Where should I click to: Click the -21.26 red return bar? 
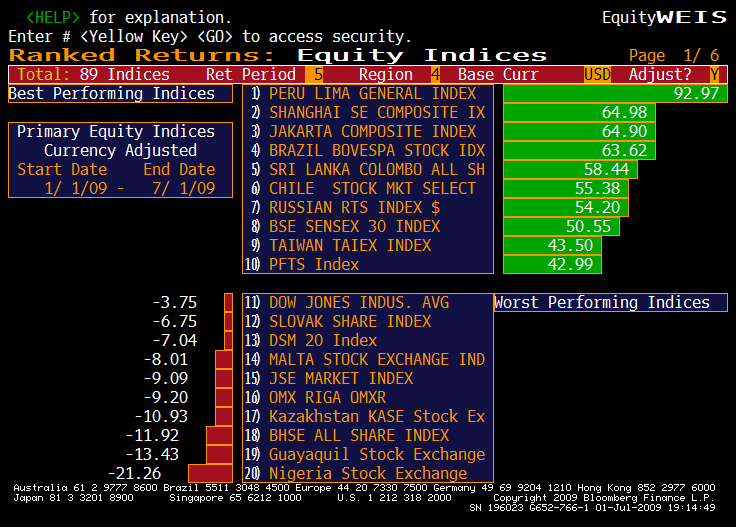(210, 473)
